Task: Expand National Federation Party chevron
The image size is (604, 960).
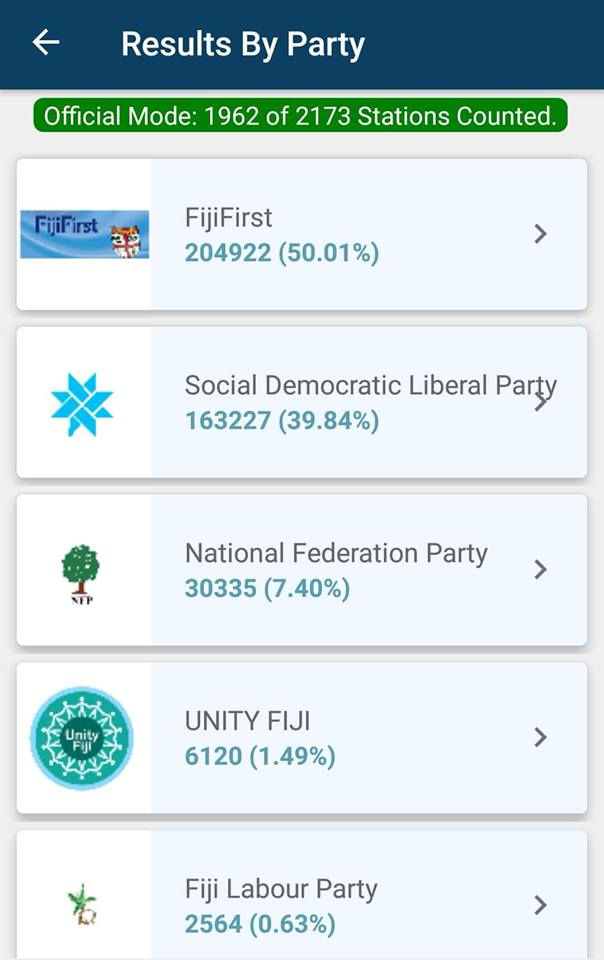Action: click(540, 569)
